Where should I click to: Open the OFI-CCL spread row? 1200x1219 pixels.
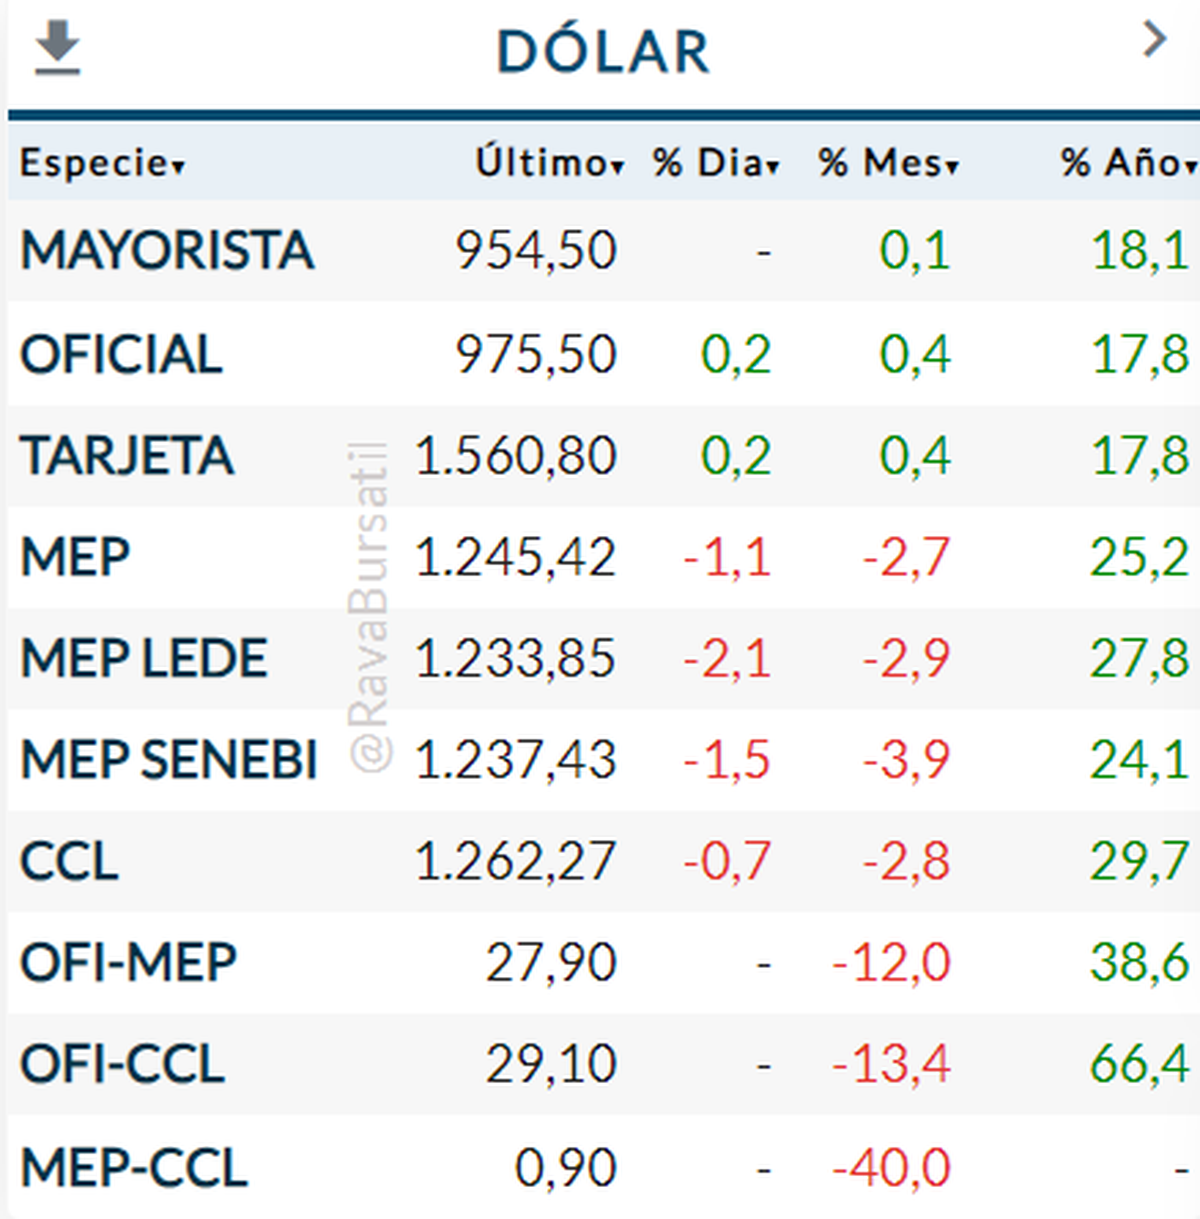(122, 1064)
